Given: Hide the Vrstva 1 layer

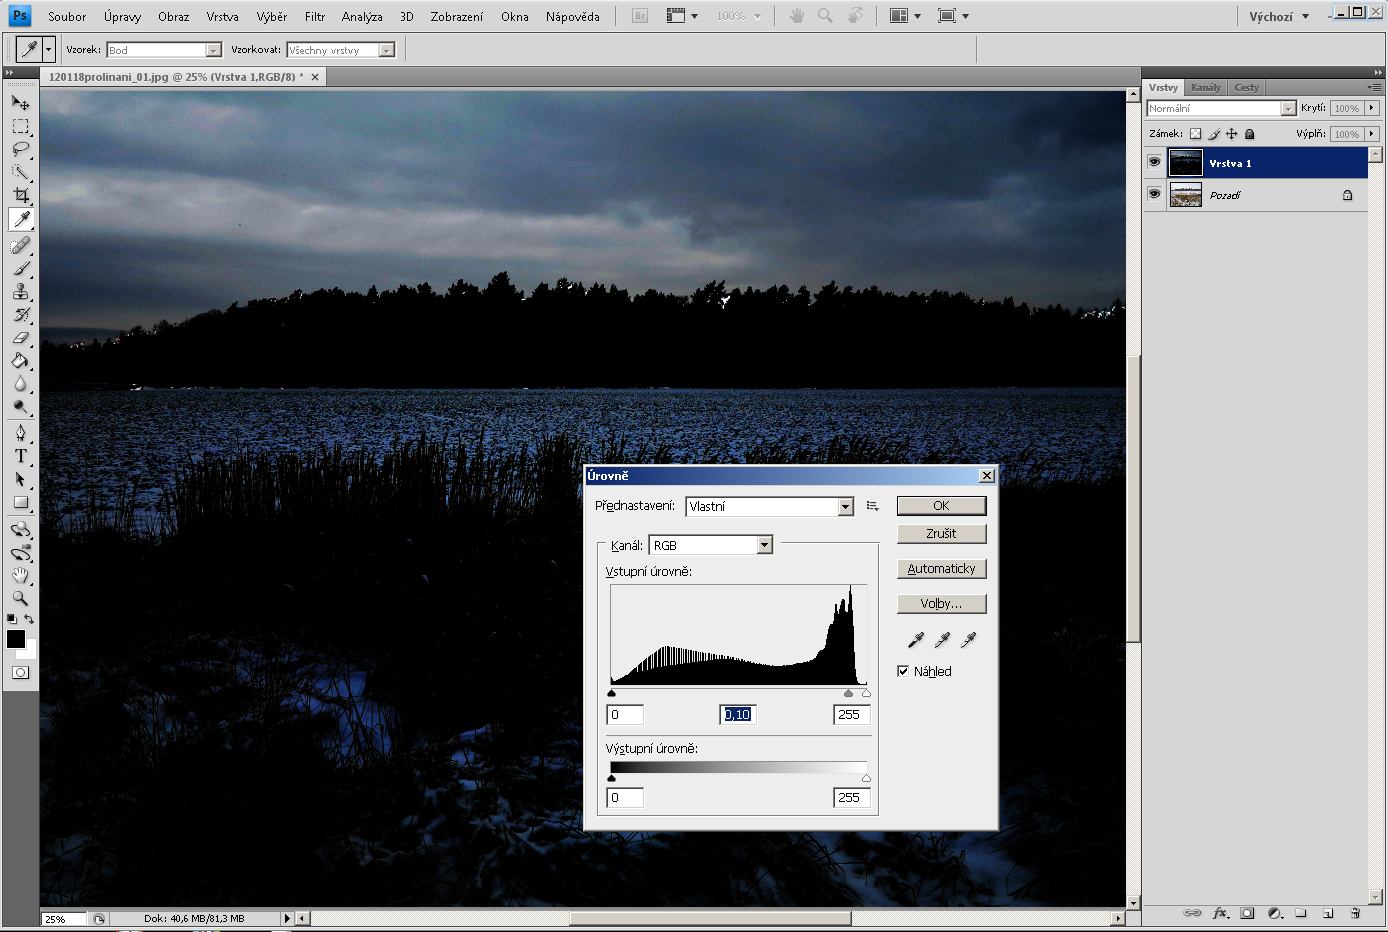Looking at the screenshot, I should [1154, 163].
